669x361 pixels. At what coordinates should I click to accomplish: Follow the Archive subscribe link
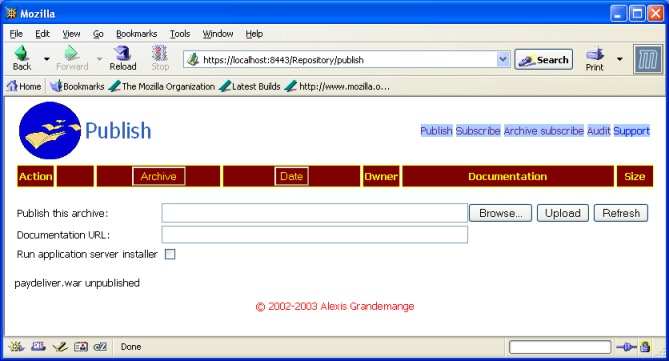[544, 131]
